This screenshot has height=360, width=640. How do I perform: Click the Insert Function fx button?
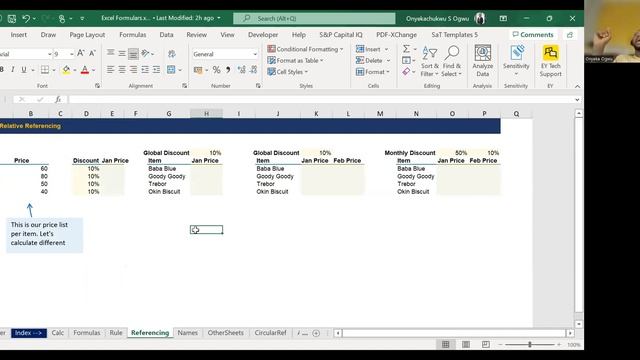point(58,99)
